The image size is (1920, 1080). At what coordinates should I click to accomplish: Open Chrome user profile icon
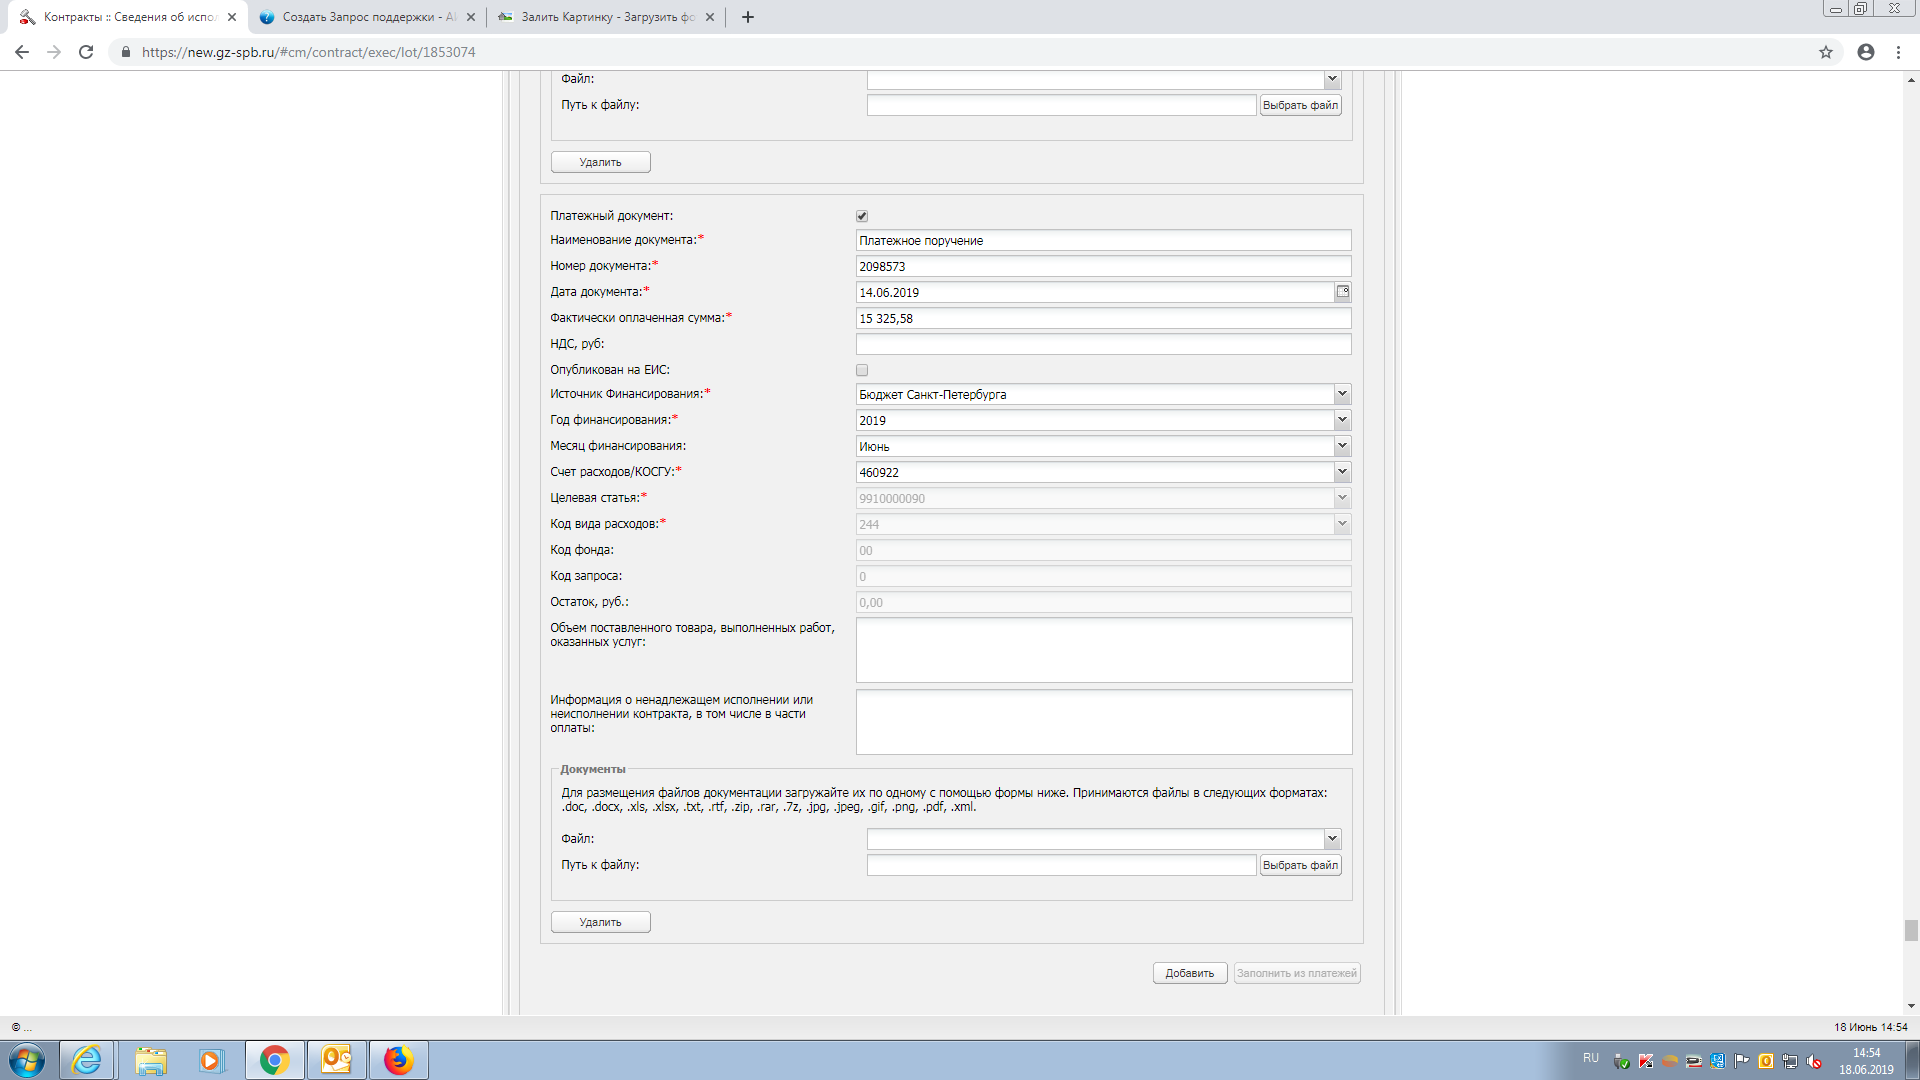coord(1865,52)
